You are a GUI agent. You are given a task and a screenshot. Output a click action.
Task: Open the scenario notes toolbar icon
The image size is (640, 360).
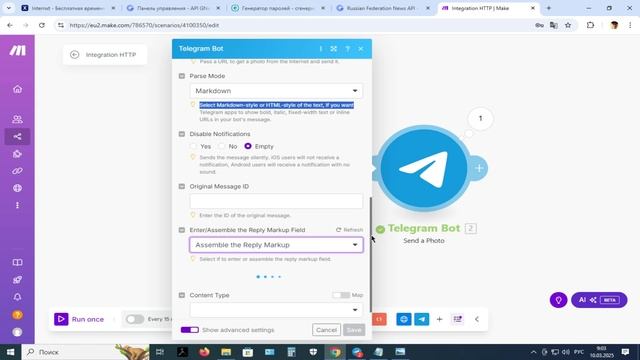point(458,319)
